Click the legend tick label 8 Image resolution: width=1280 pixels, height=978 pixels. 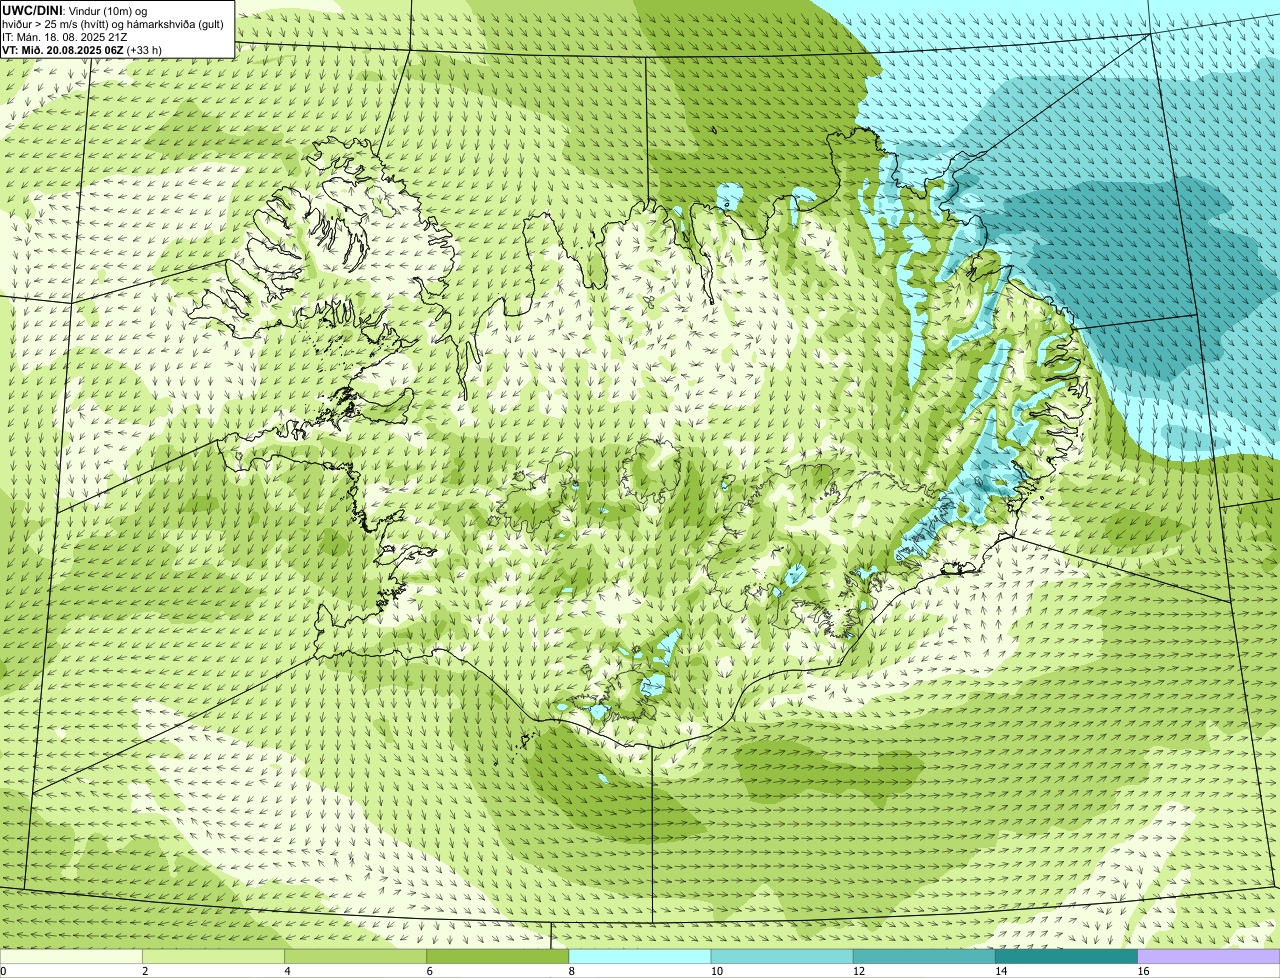tap(571, 971)
